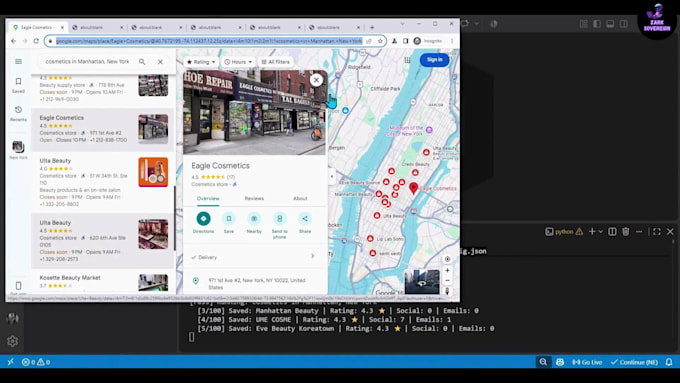Open status bar notifications bell

coord(669,362)
